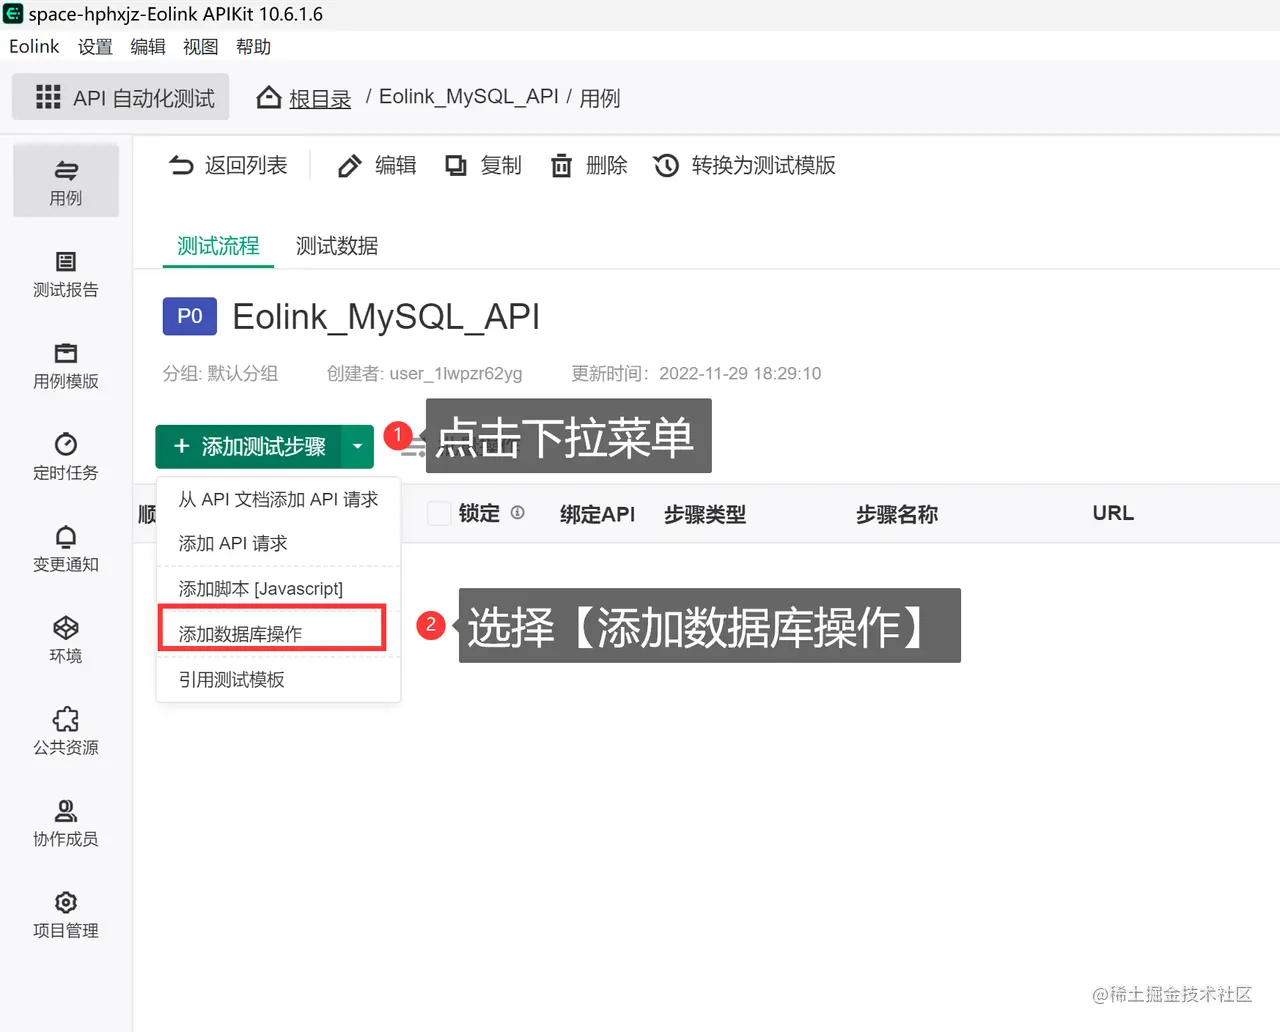Viewport: 1280px width, 1032px height.
Task: Click the 复制 copy icon
Action: tap(456, 166)
